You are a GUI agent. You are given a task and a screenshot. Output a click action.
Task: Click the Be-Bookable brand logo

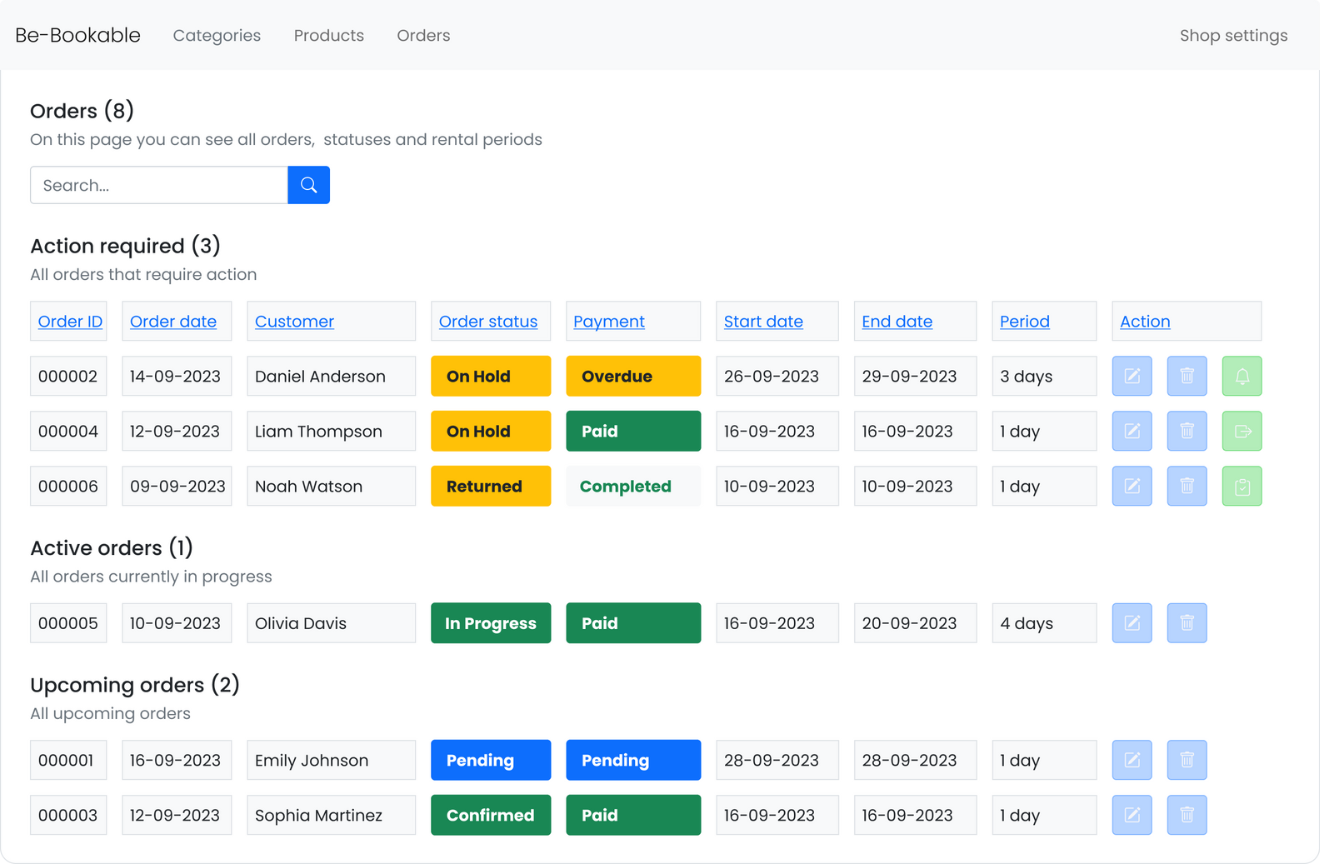(78, 35)
